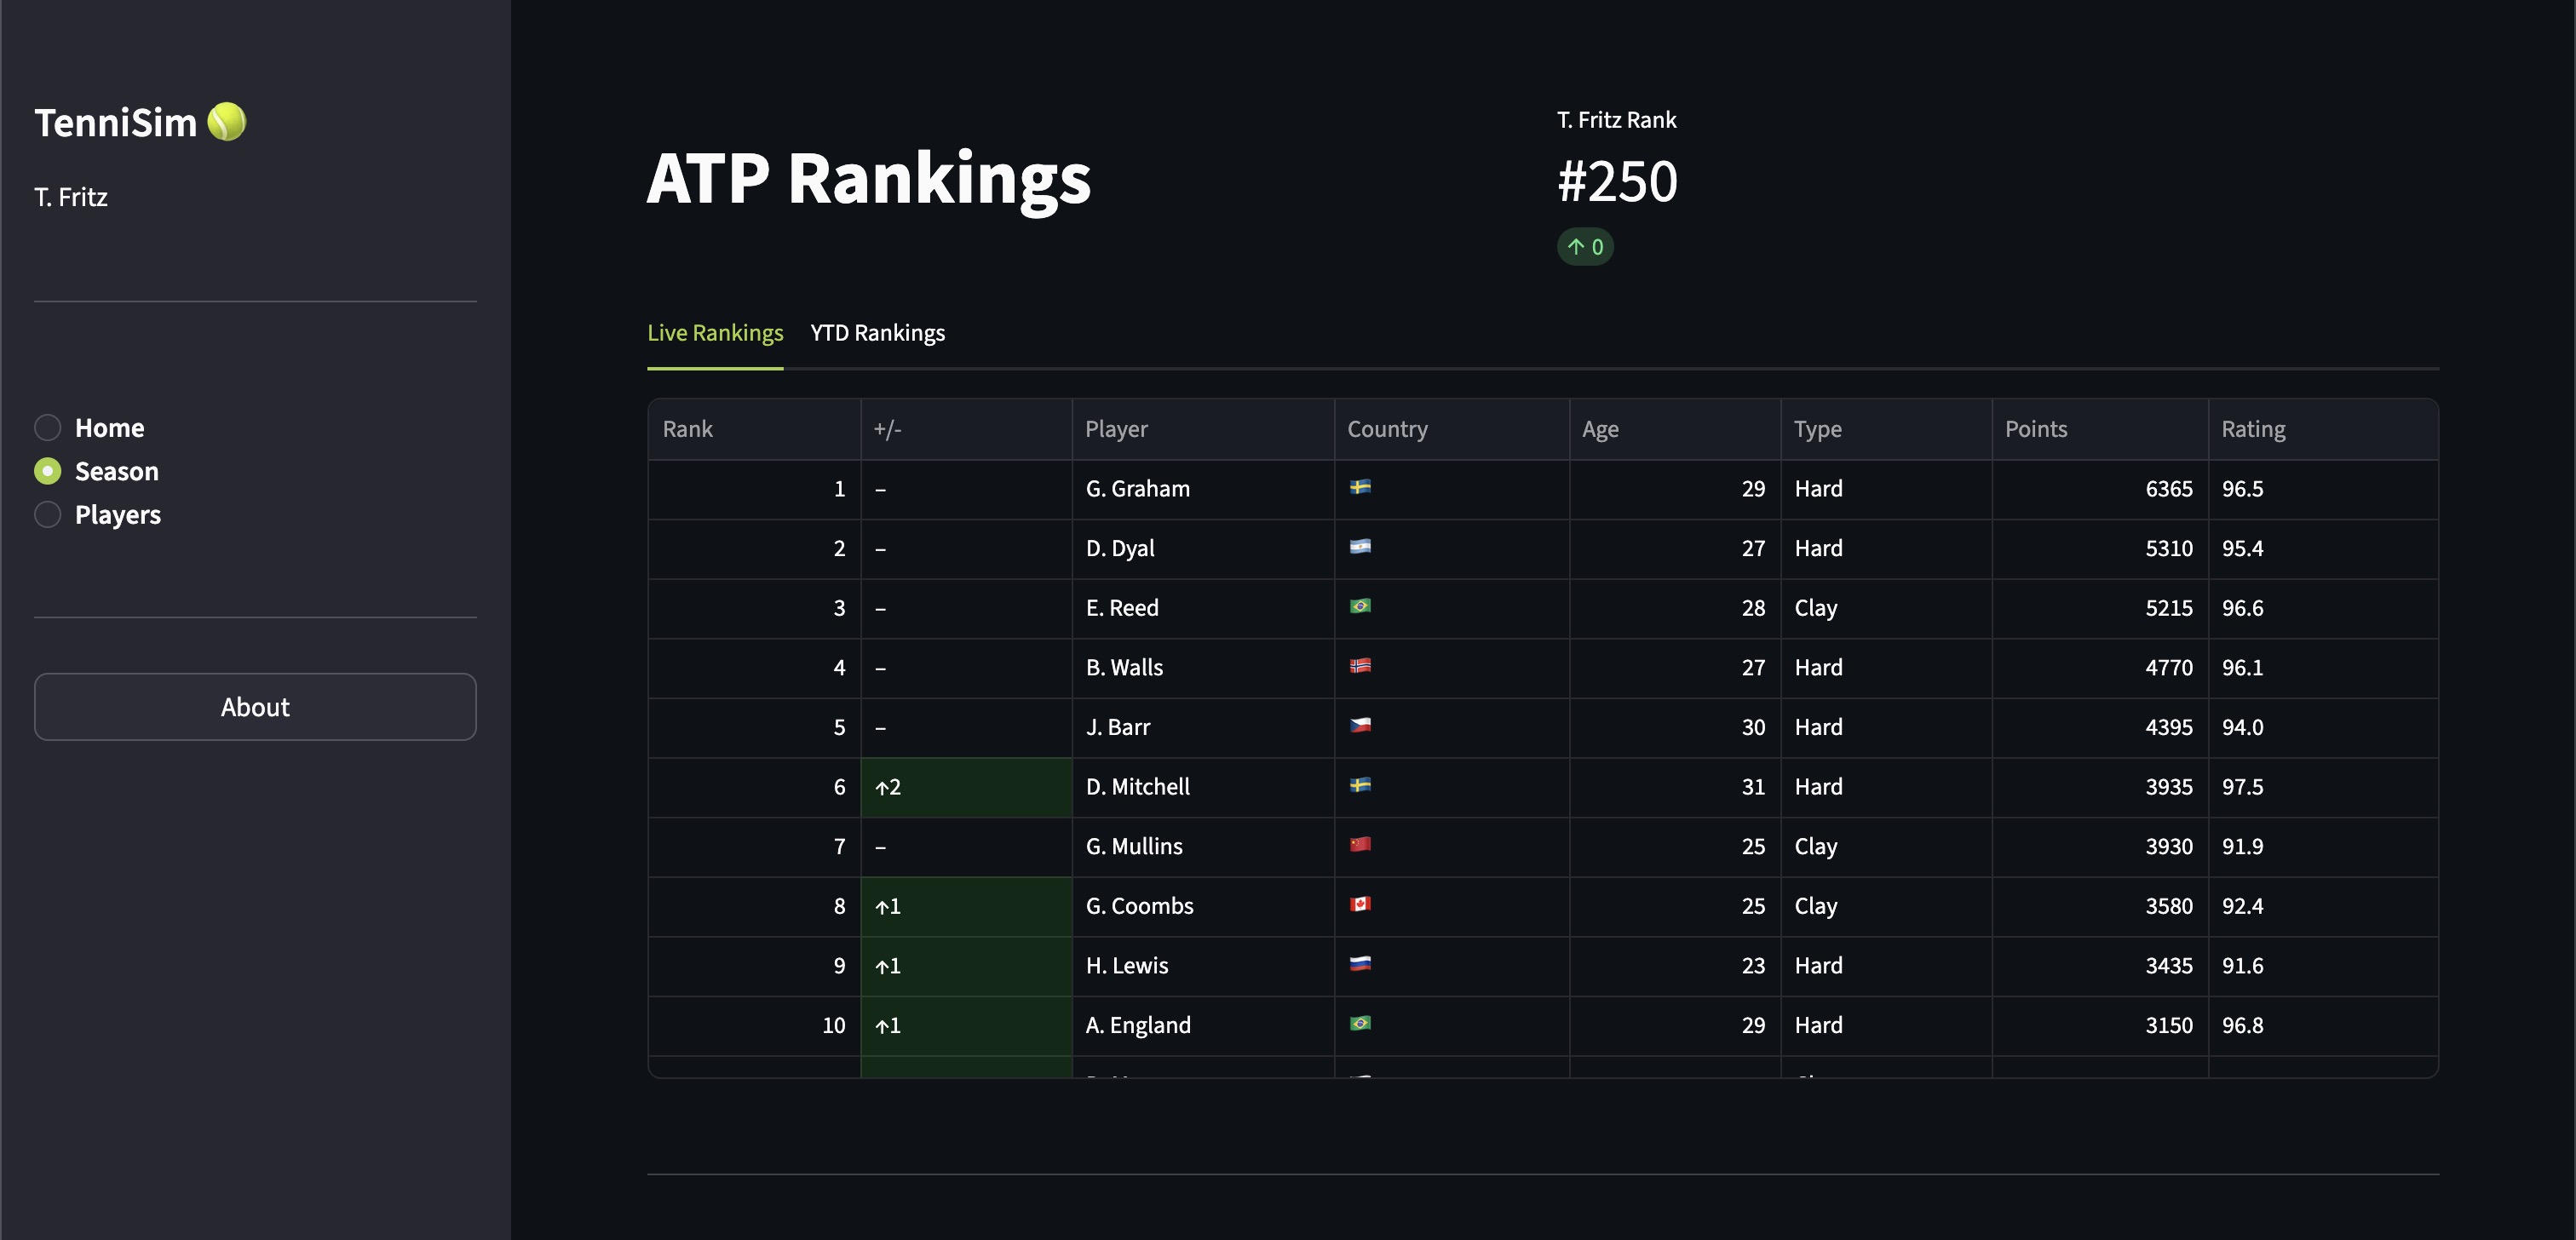Screen dimensions: 2576x1240
Task: Select the Players radio option
Action: click(x=48, y=515)
